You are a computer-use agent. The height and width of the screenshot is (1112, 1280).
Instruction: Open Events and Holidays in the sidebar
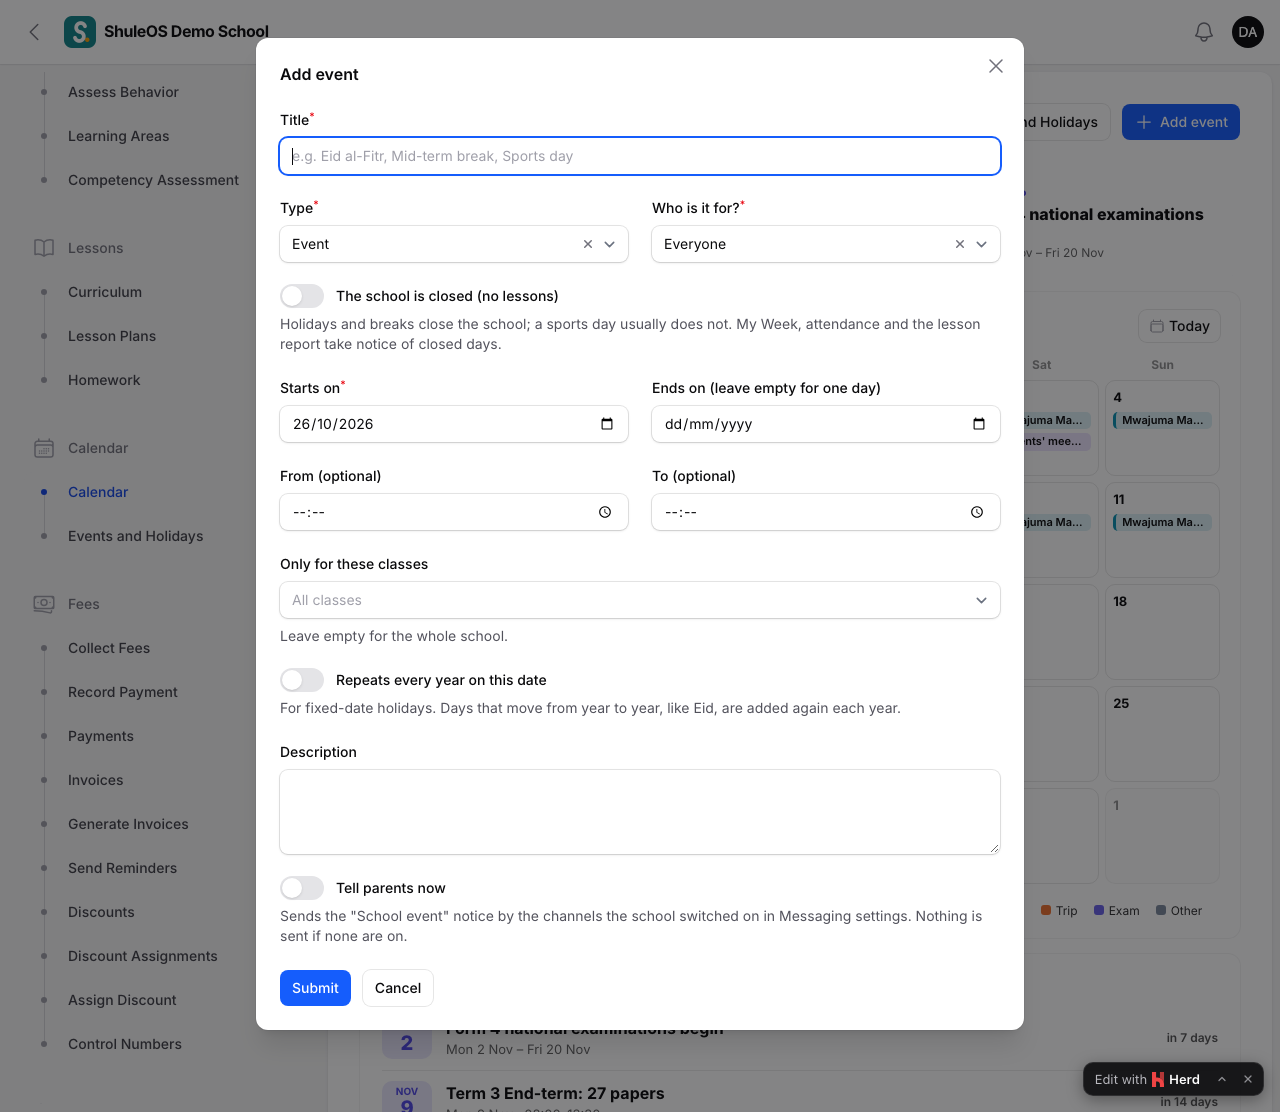click(x=135, y=536)
